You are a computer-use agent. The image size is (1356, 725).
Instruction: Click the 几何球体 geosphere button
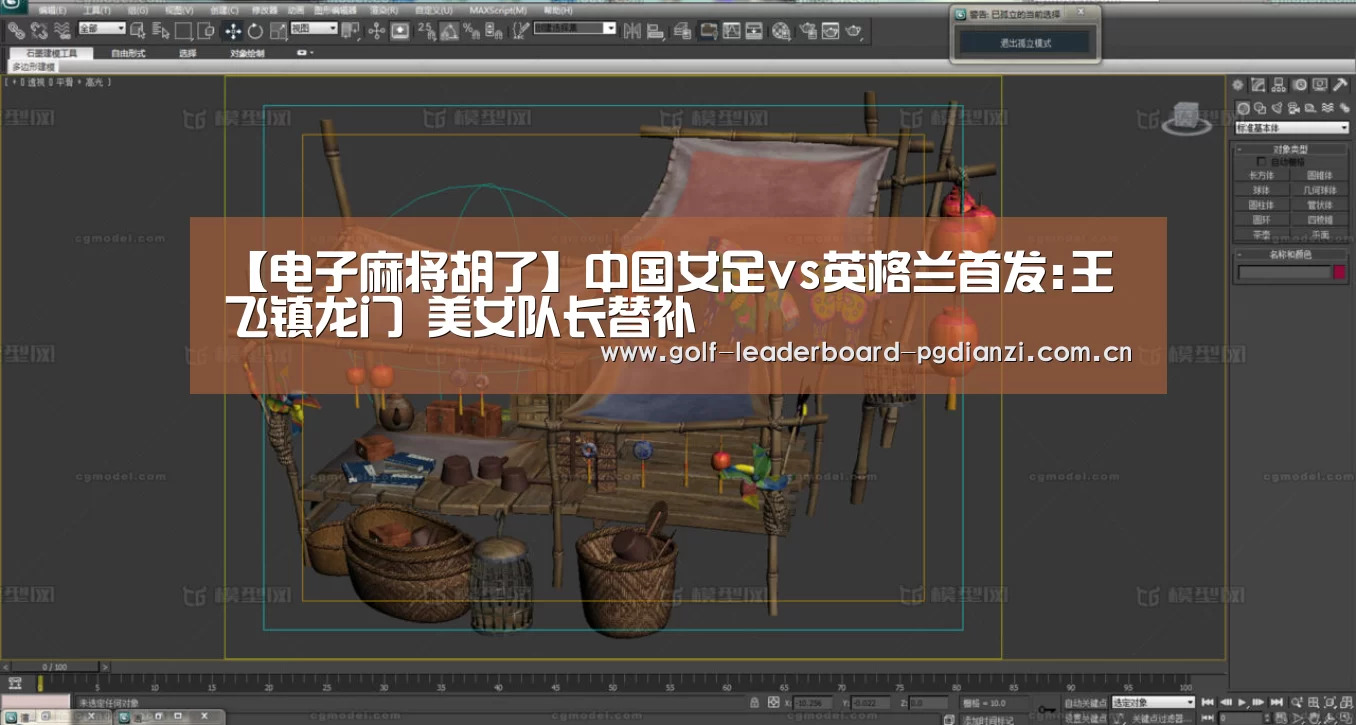pyautogui.click(x=1320, y=189)
